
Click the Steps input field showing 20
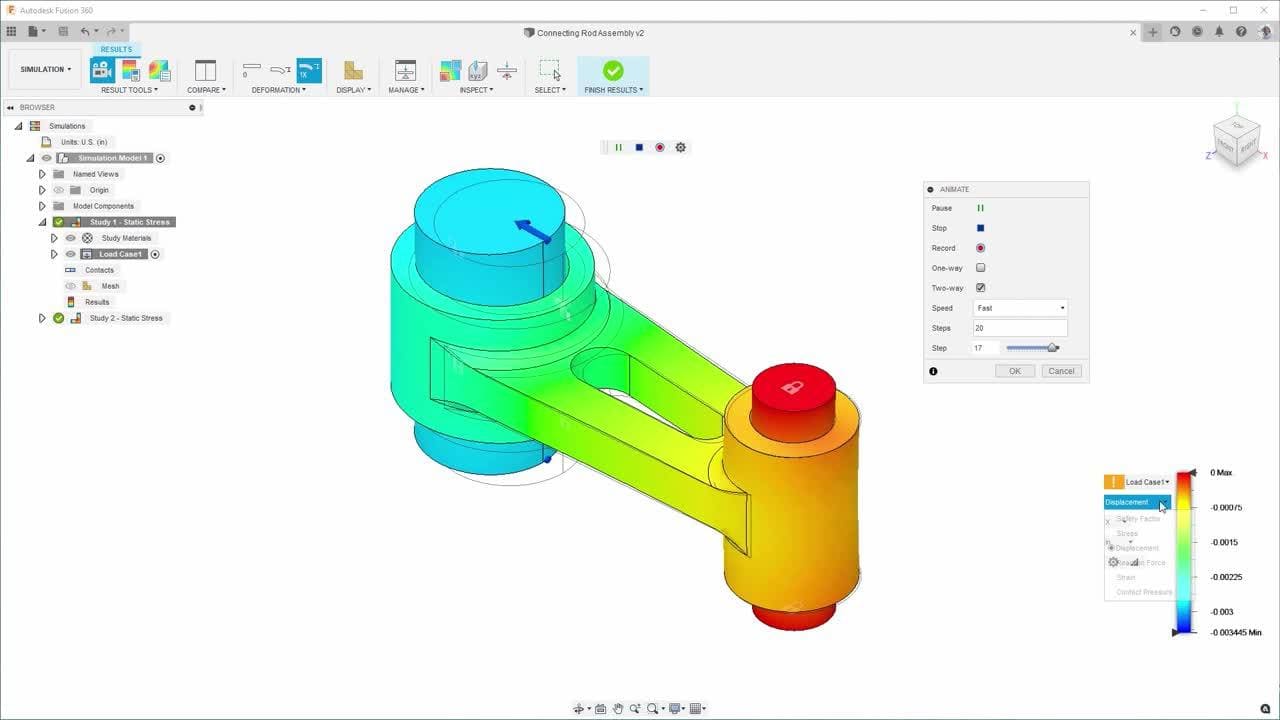coord(1020,328)
